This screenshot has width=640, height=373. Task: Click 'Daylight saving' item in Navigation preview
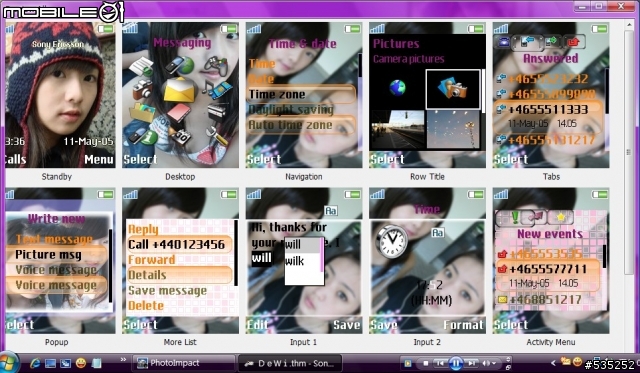[x=291, y=110]
